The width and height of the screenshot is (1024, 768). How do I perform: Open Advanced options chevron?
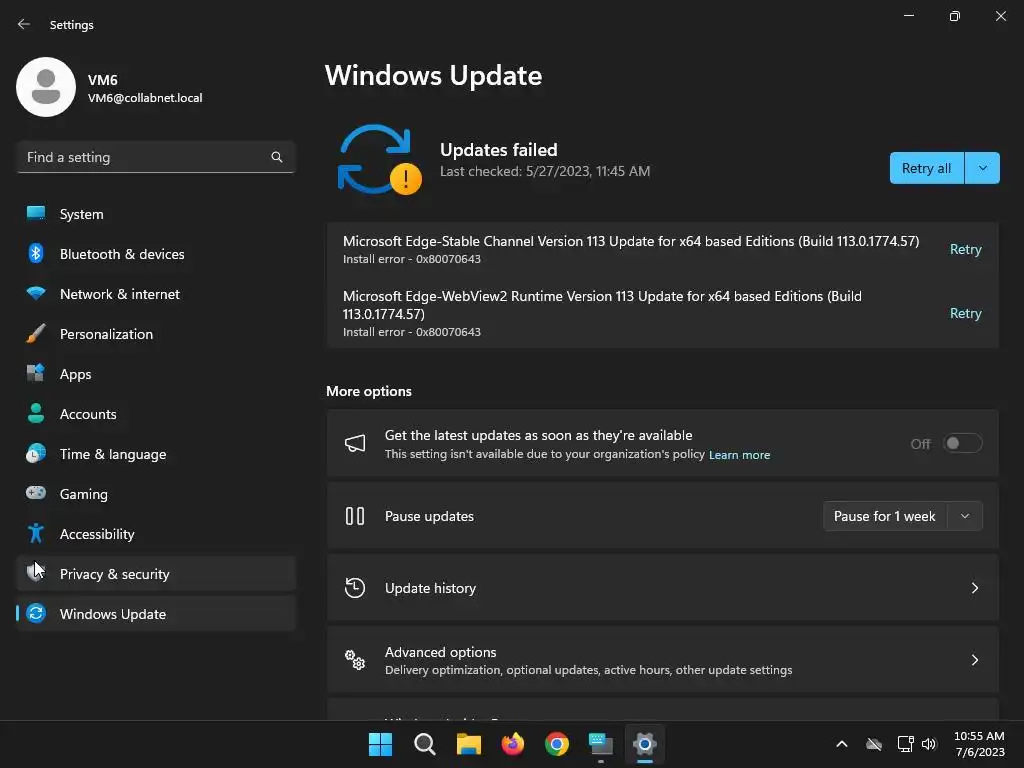point(974,660)
